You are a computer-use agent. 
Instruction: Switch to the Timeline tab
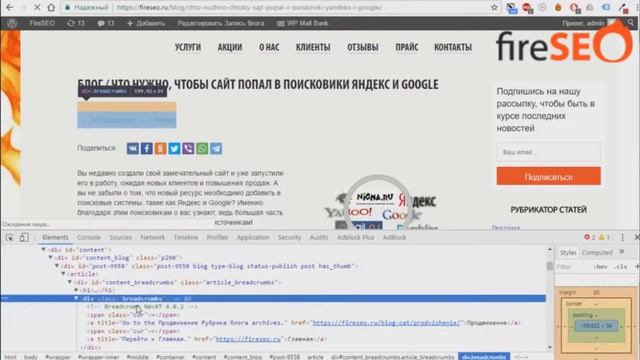point(186,238)
